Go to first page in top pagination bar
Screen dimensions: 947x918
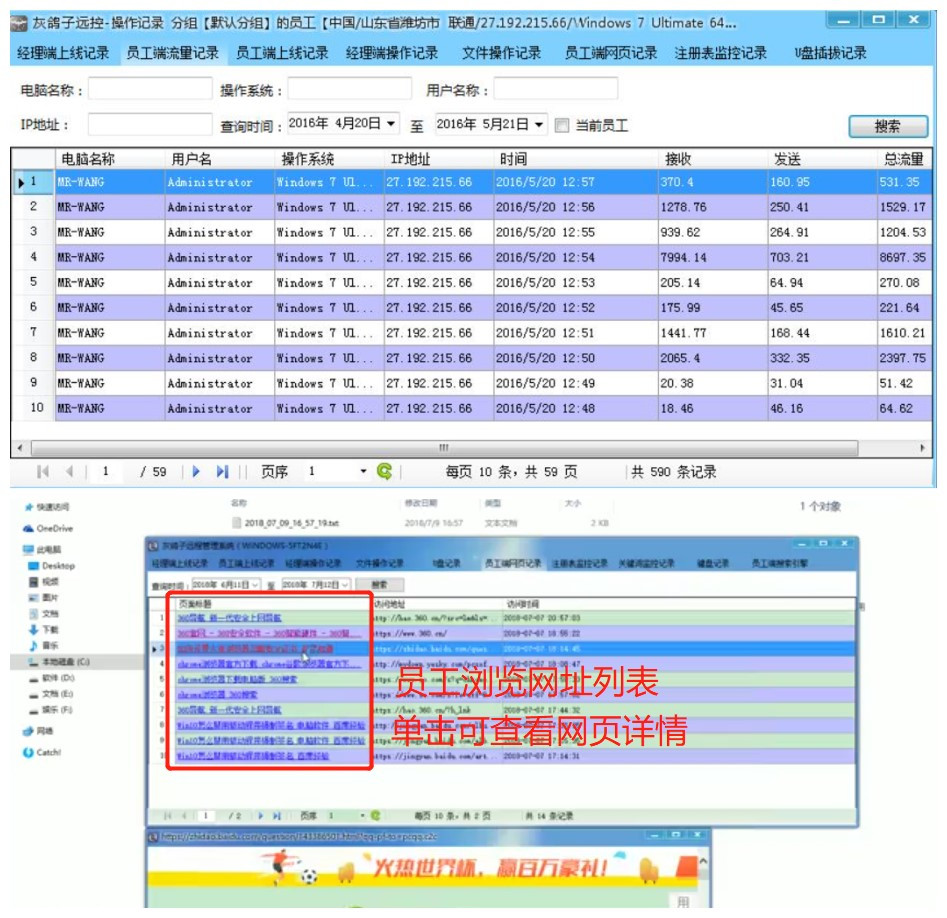click(x=43, y=472)
